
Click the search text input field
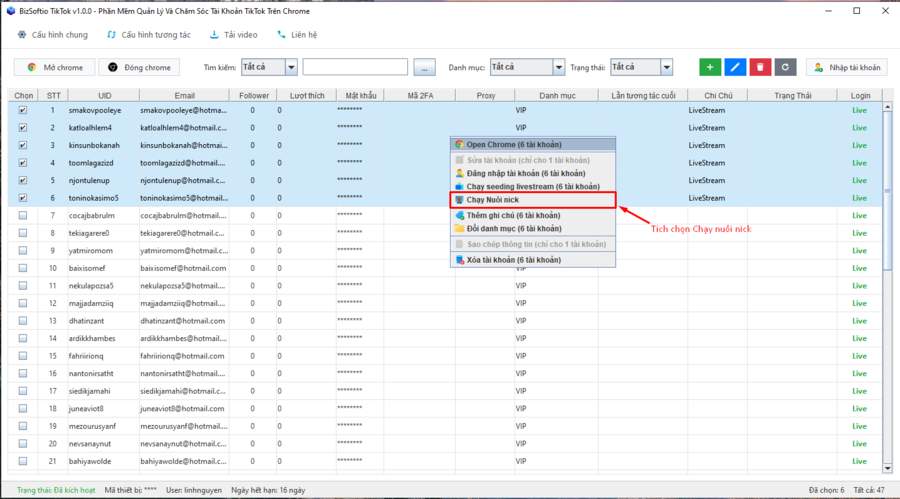pyautogui.click(x=355, y=67)
